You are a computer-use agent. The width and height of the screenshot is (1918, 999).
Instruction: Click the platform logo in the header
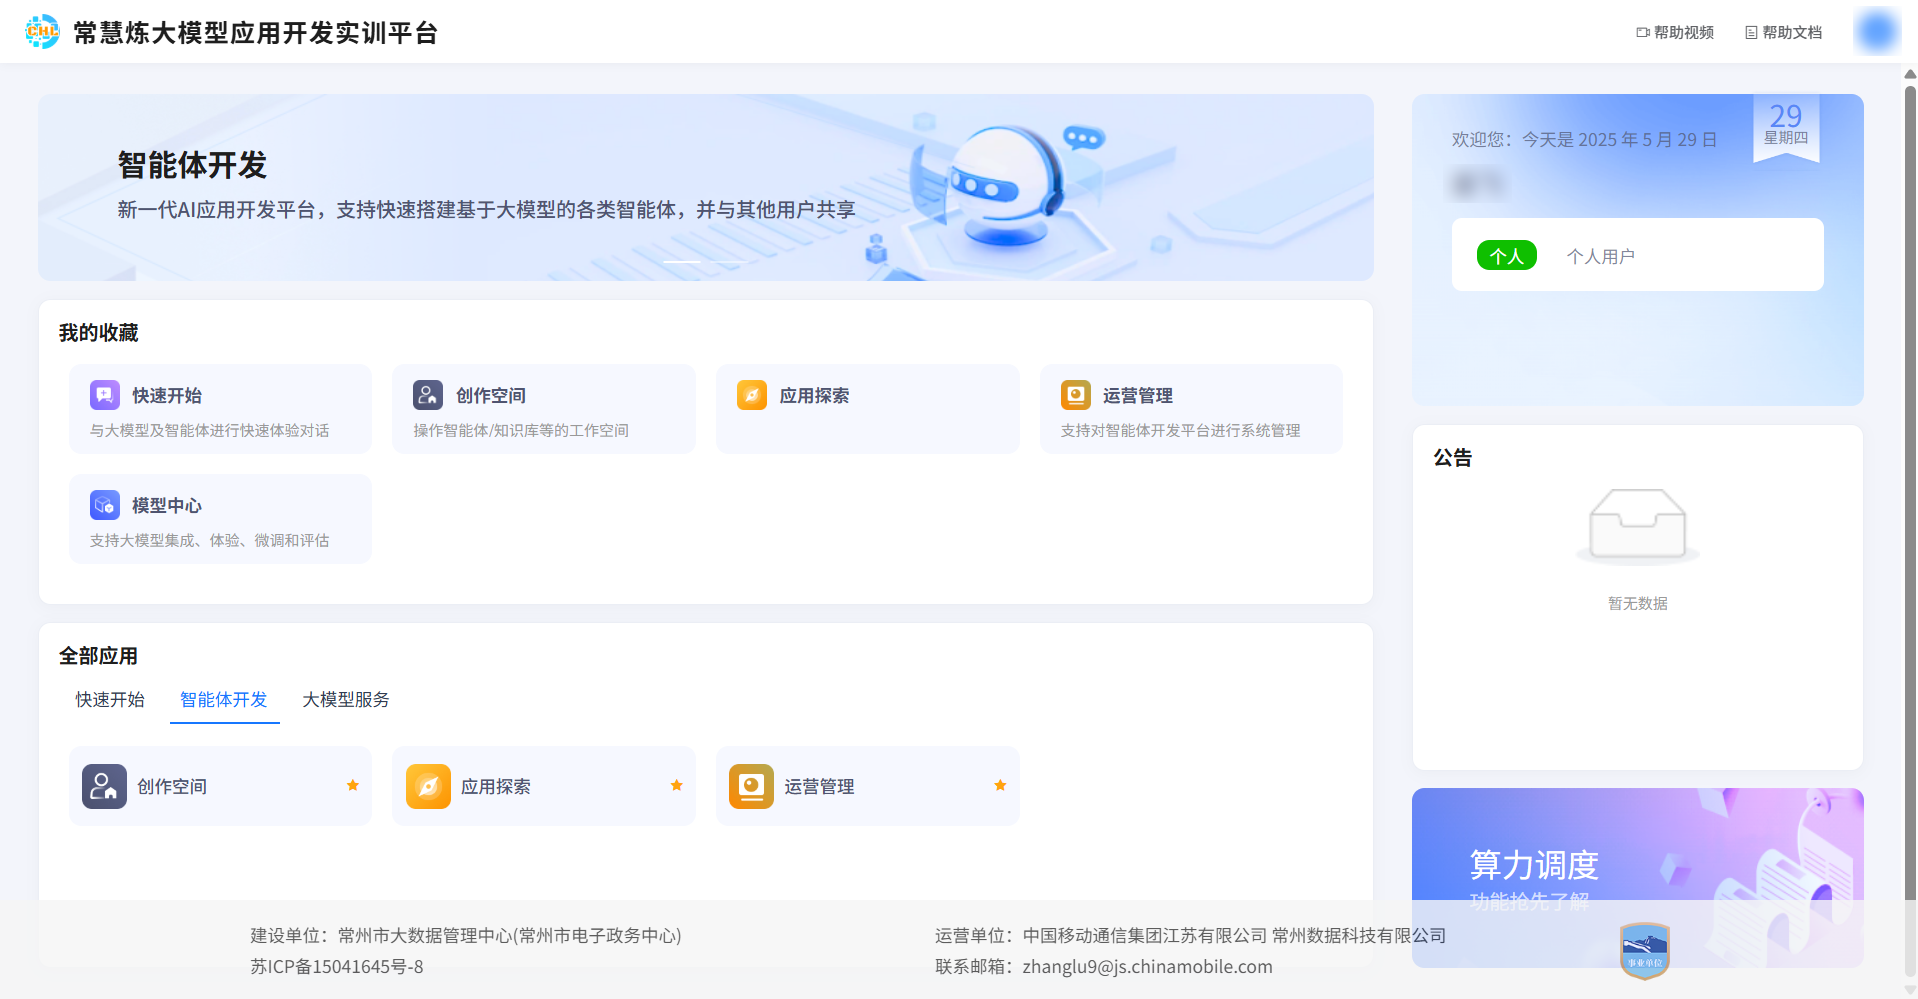pos(42,32)
